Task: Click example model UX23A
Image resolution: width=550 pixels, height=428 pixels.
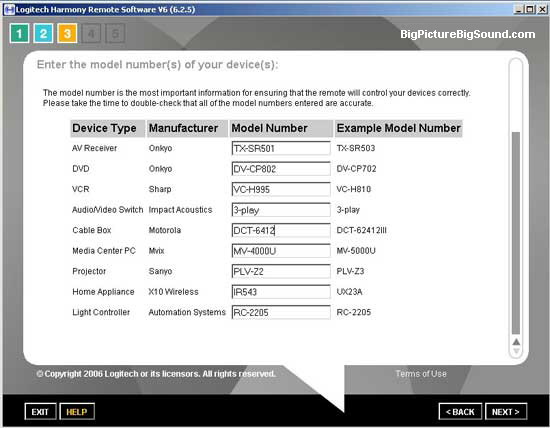Action: pos(349,292)
